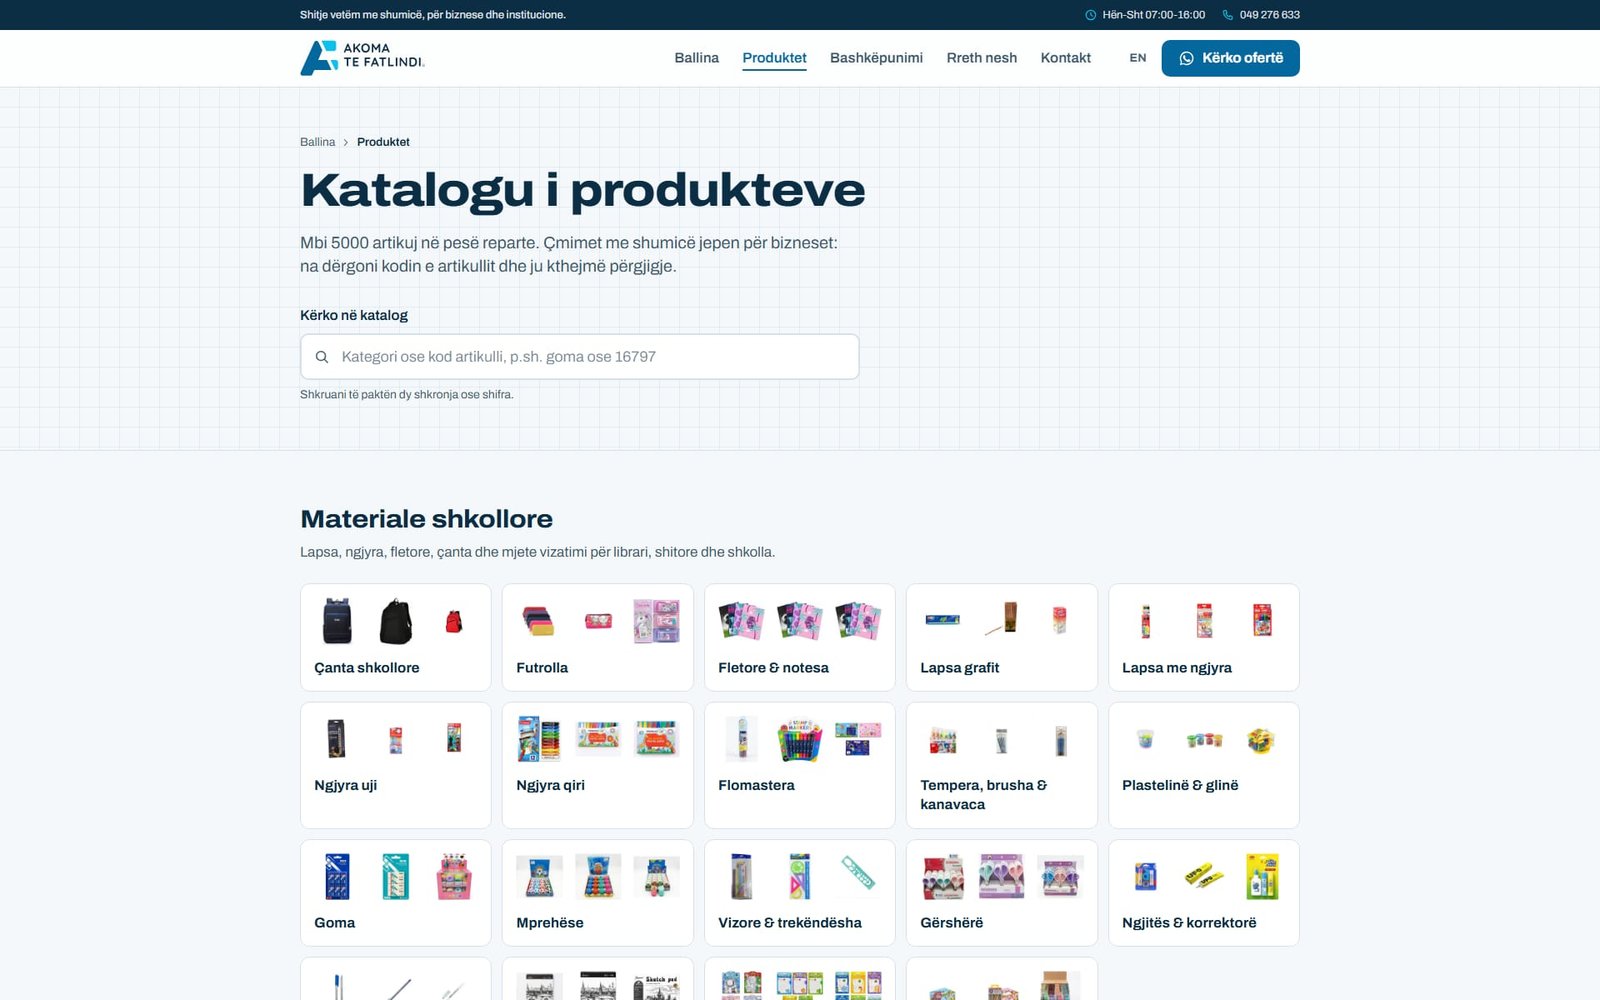Click the yellow glue tube thumbnail in Ngjitës
1600x1000 pixels.
click(x=1204, y=877)
